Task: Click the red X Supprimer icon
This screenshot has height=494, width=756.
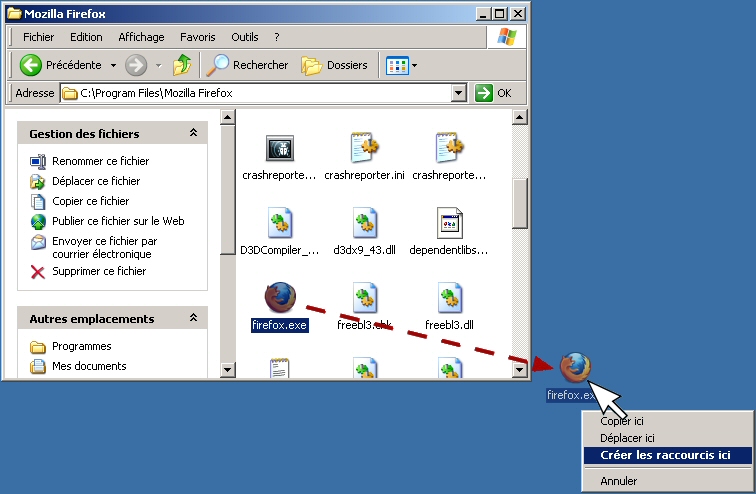Action: [38, 272]
